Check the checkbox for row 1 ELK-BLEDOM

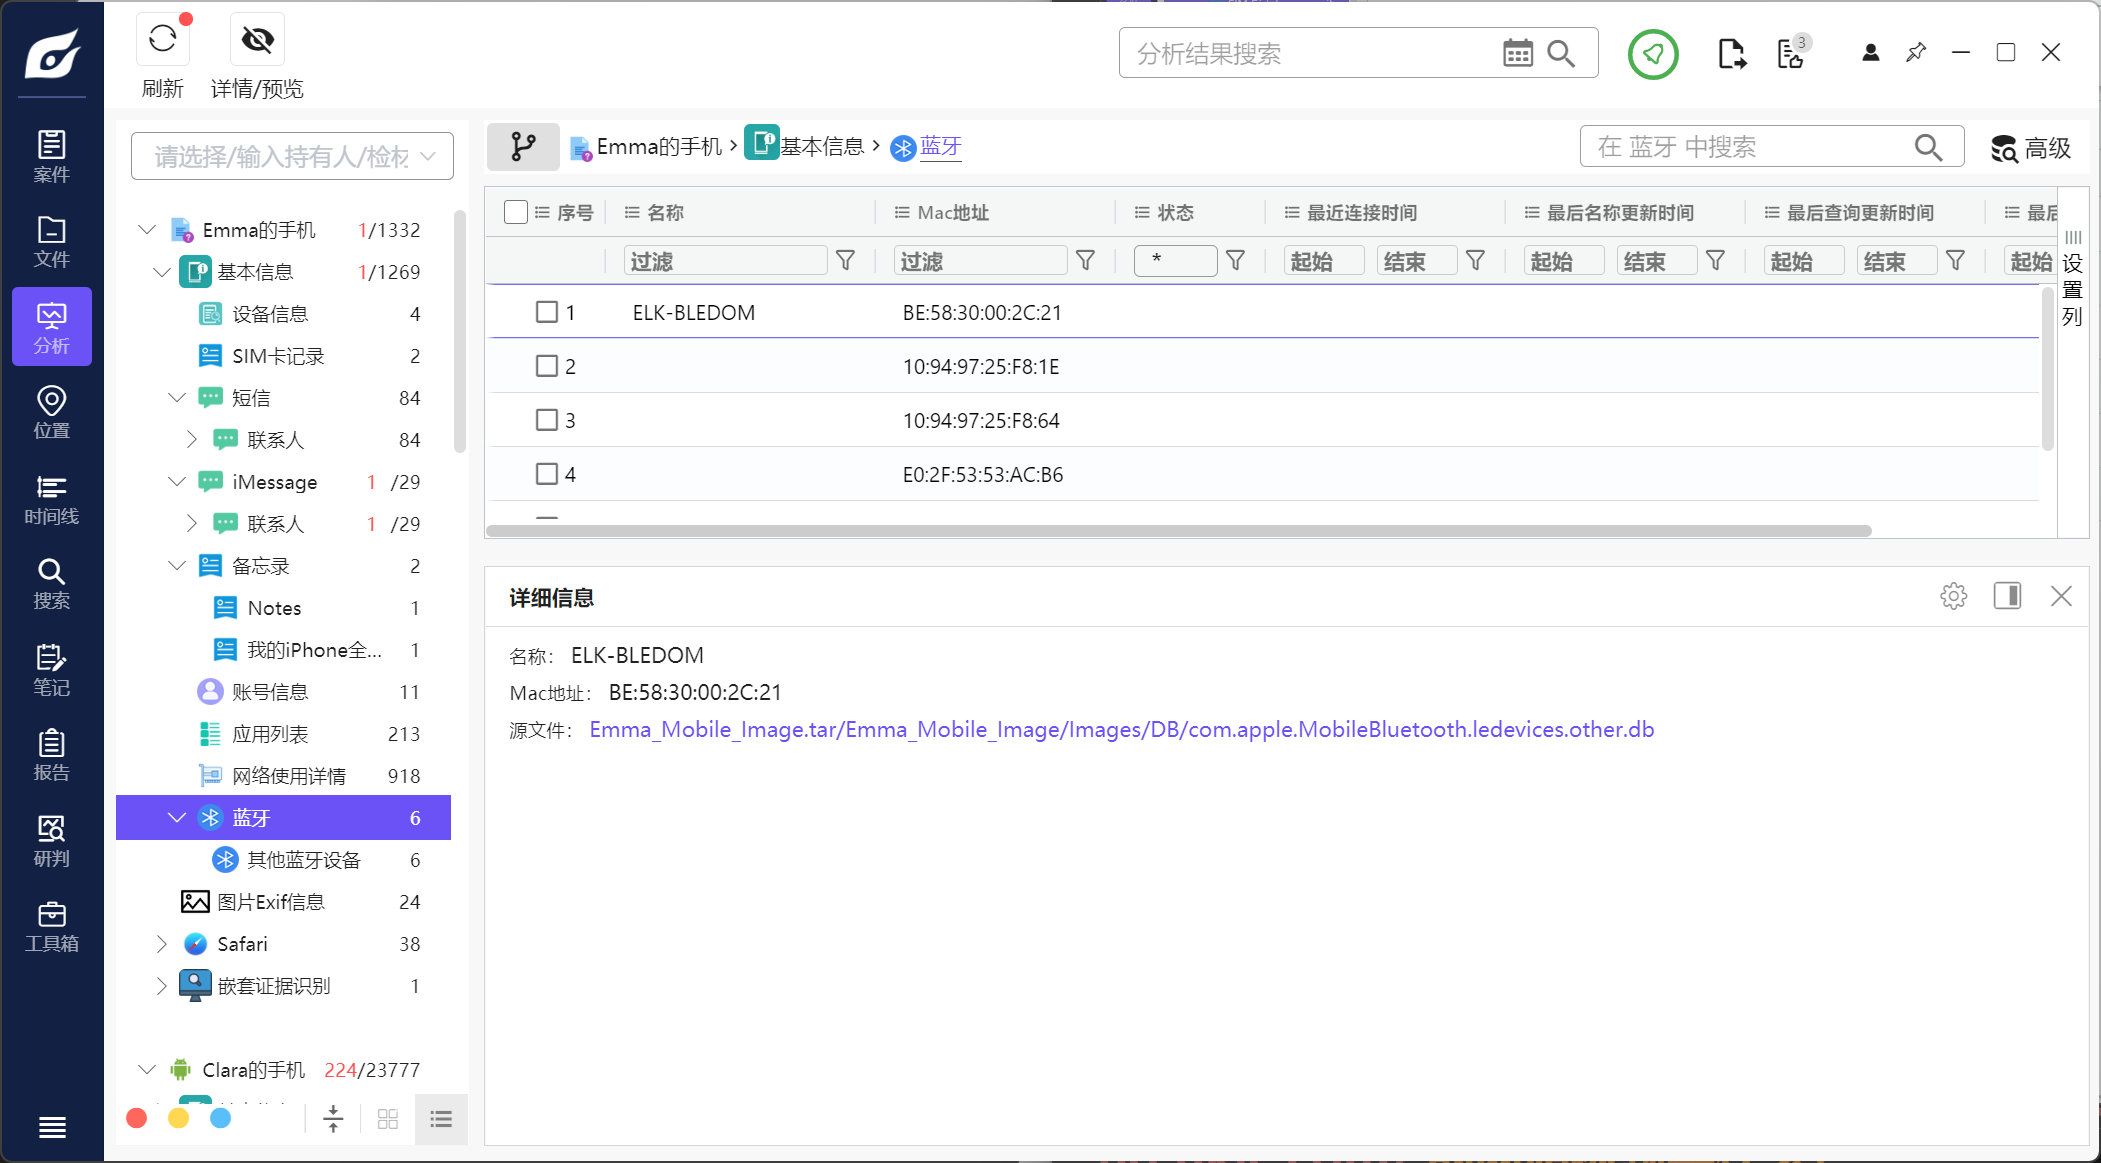[546, 312]
